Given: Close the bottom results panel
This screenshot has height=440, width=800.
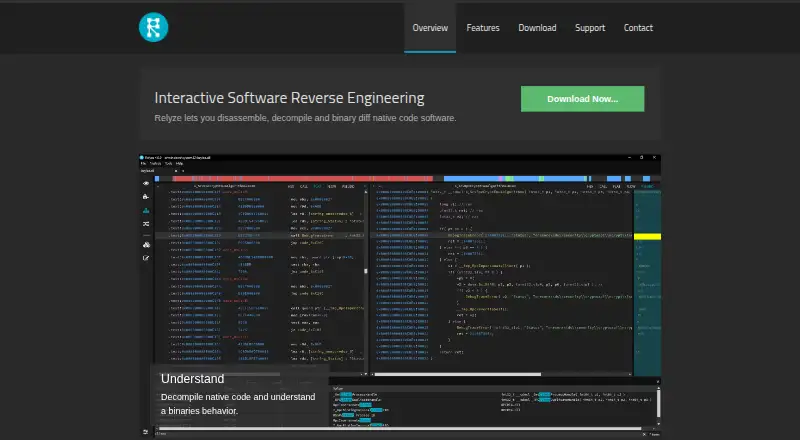Looking at the screenshot, I should click(x=658, y=382).
